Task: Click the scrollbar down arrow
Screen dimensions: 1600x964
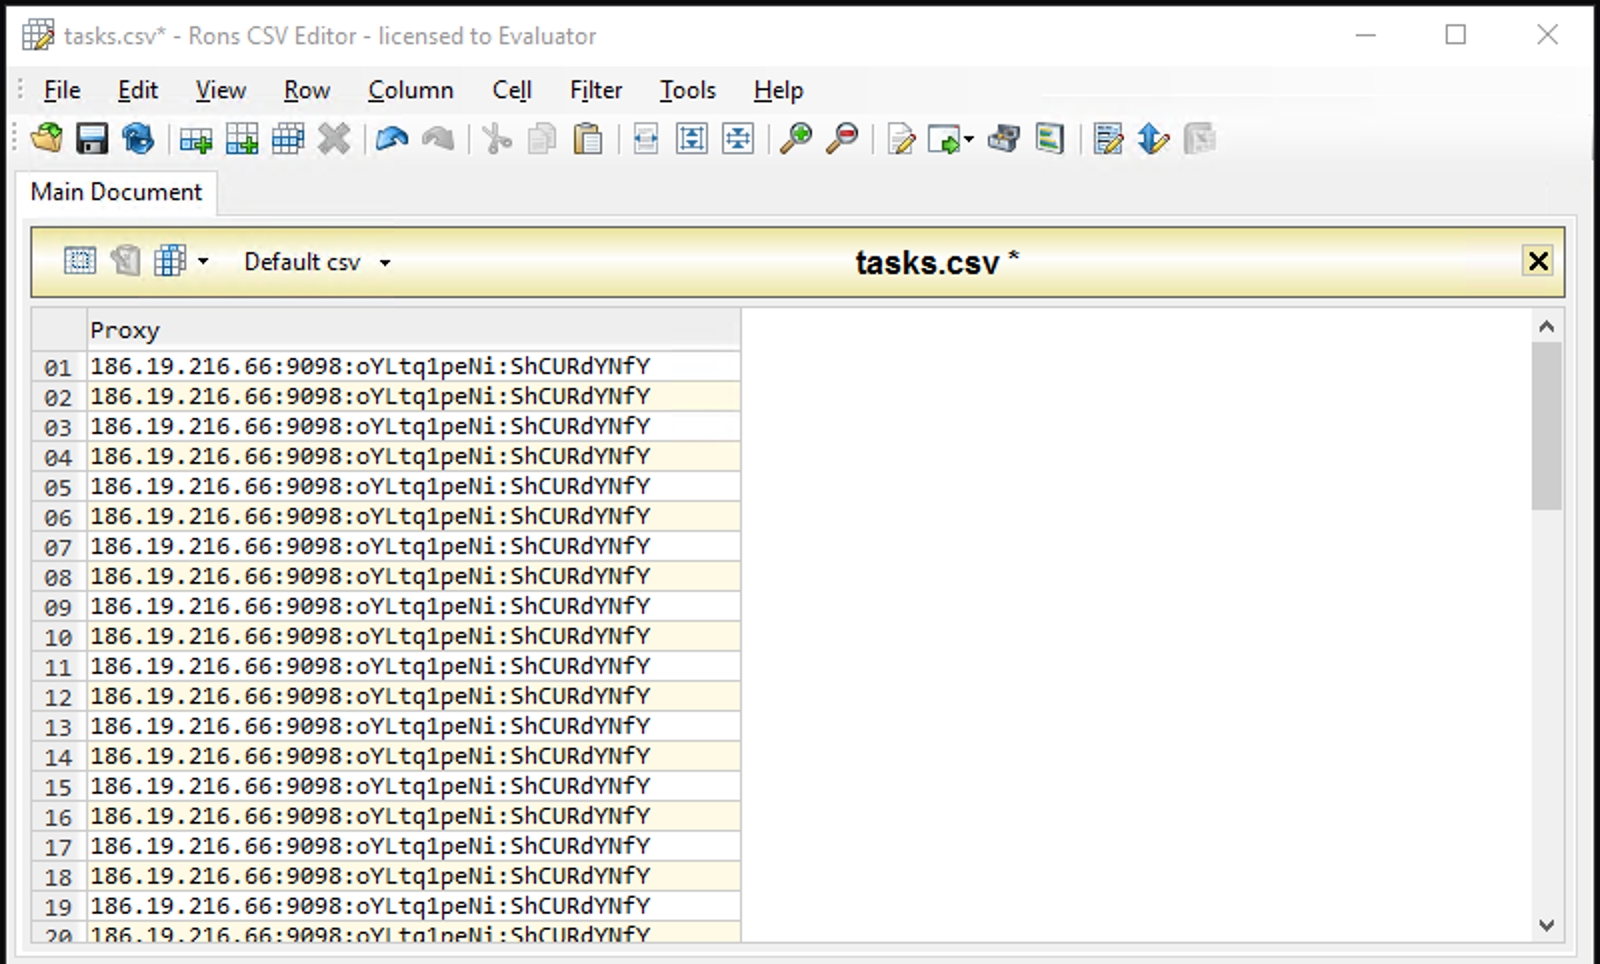Action: pos(1546,925)
